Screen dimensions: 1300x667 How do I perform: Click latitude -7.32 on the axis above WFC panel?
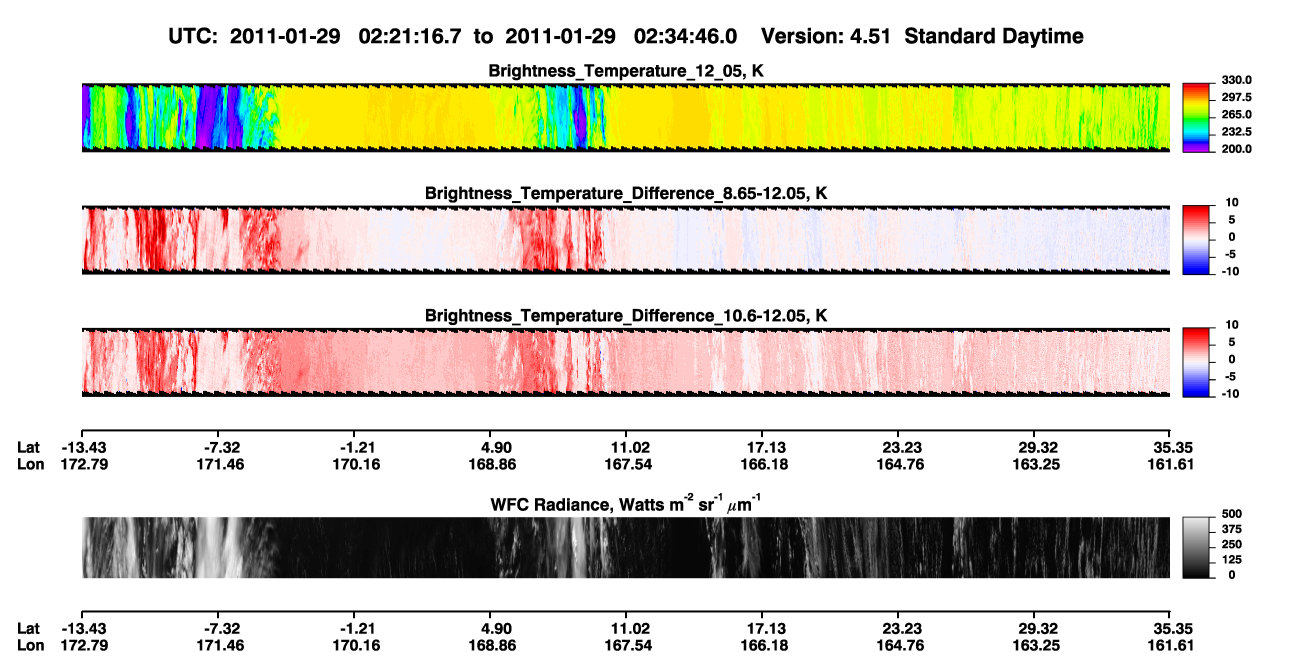click(x=218, y=448)
